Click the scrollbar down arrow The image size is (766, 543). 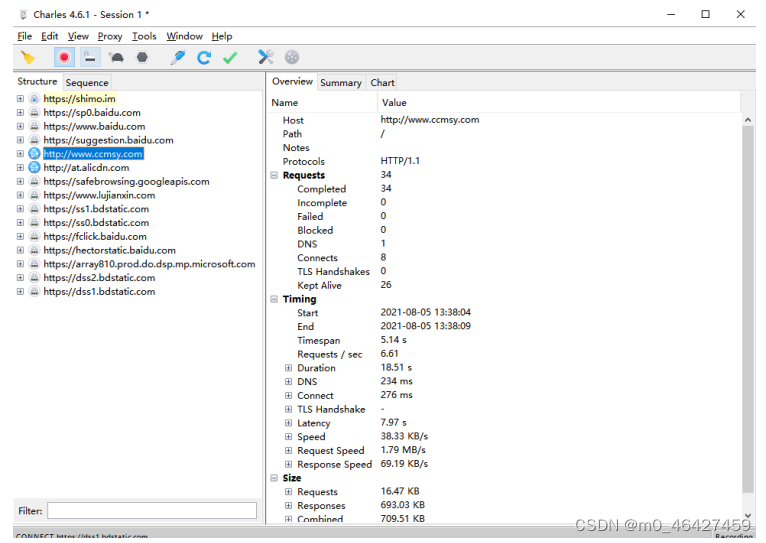[x=747, y=515]
